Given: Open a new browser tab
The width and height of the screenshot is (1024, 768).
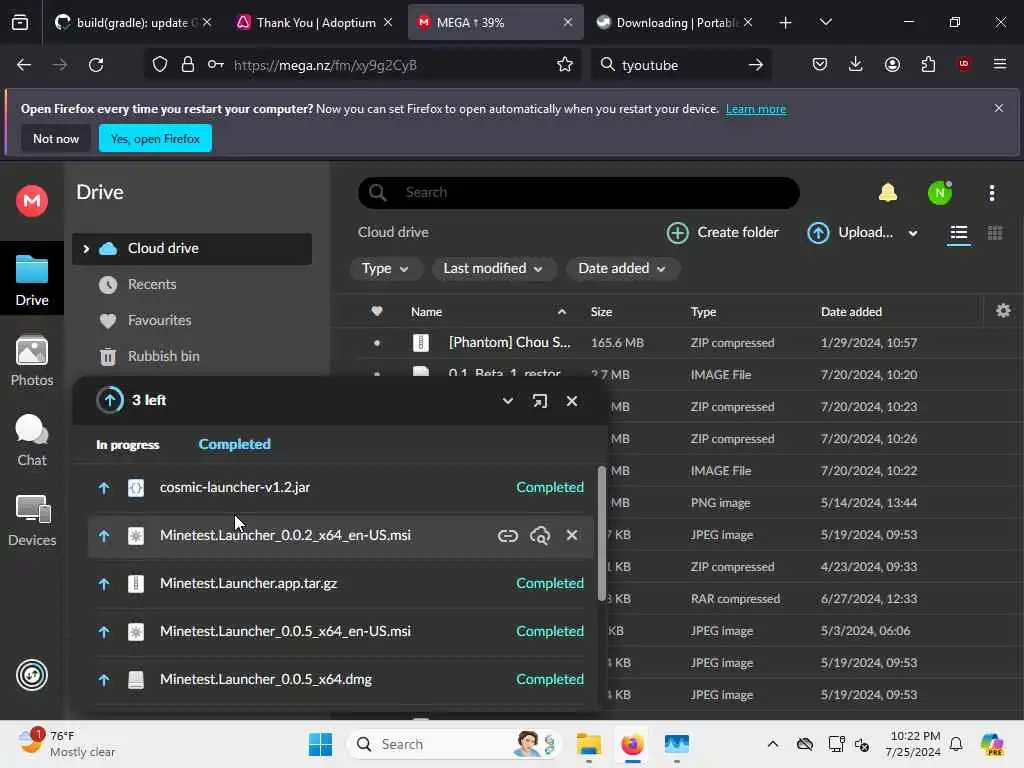Looking at the screenshot, I should click(x=786, y=22).
